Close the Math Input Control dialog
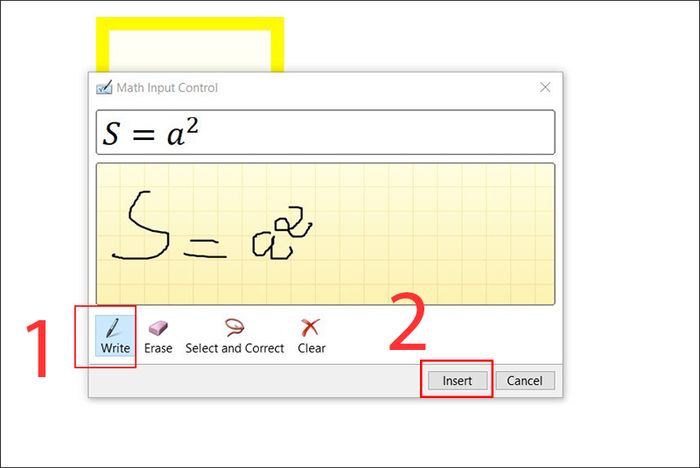Screen dimensions: 700x468 tap(545, 87)
